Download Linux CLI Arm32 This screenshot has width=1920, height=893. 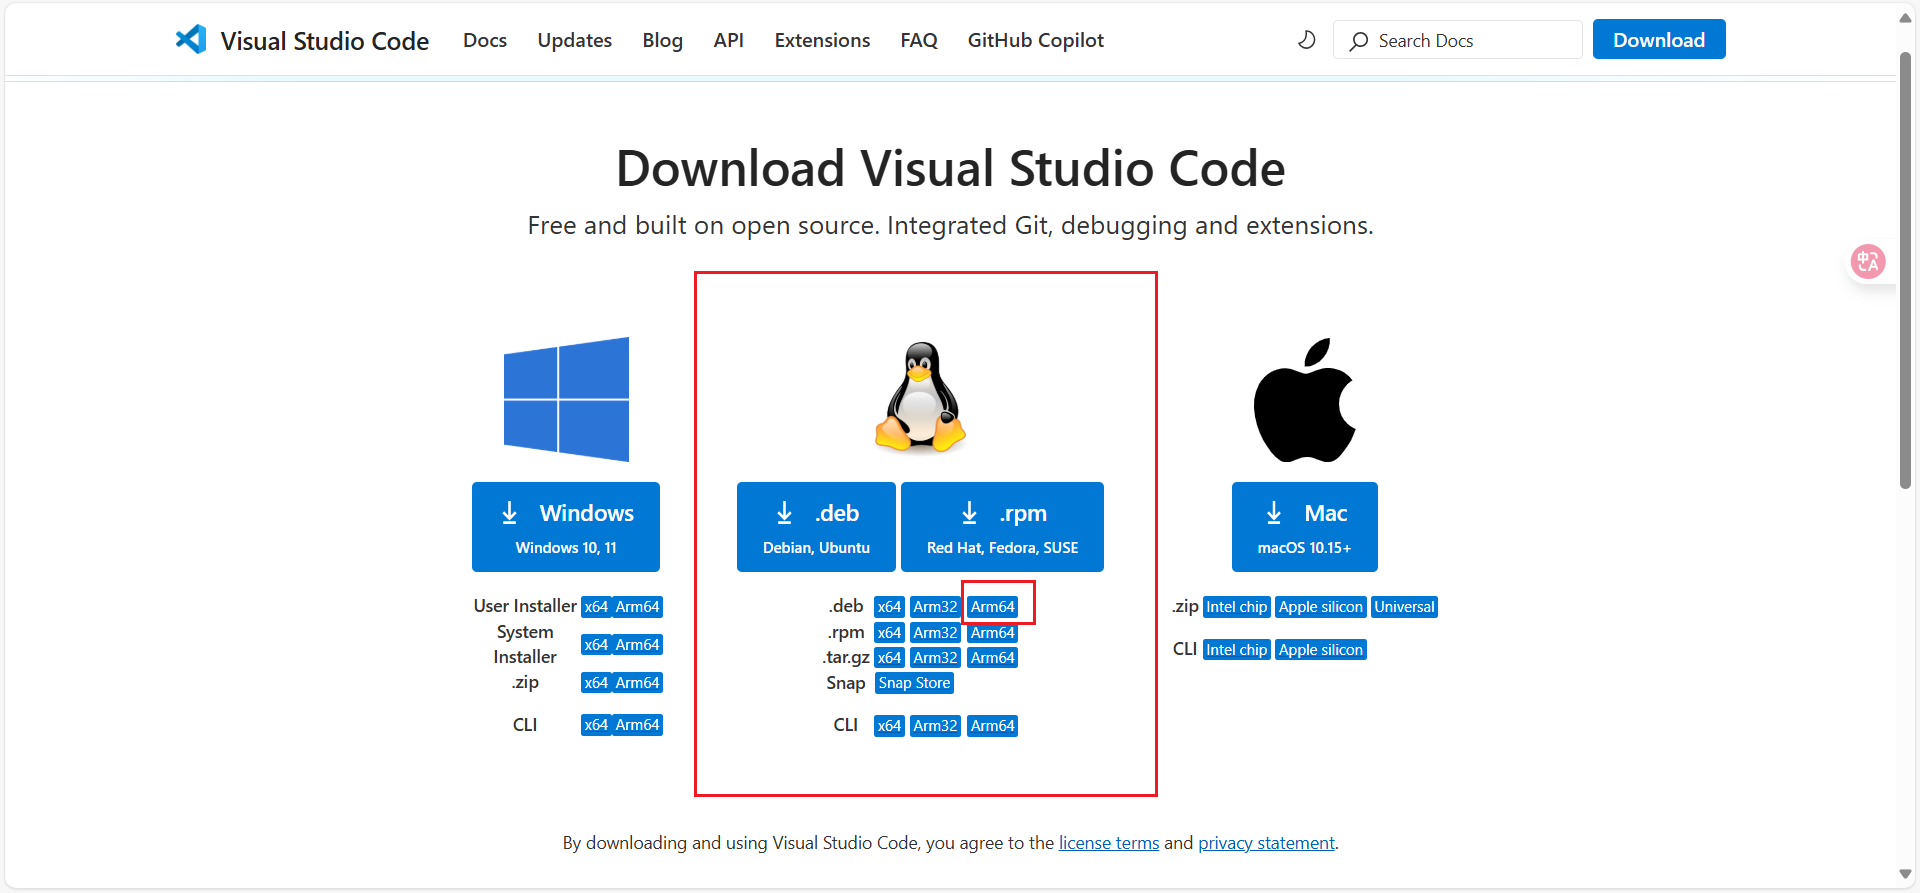coord(935,726)
